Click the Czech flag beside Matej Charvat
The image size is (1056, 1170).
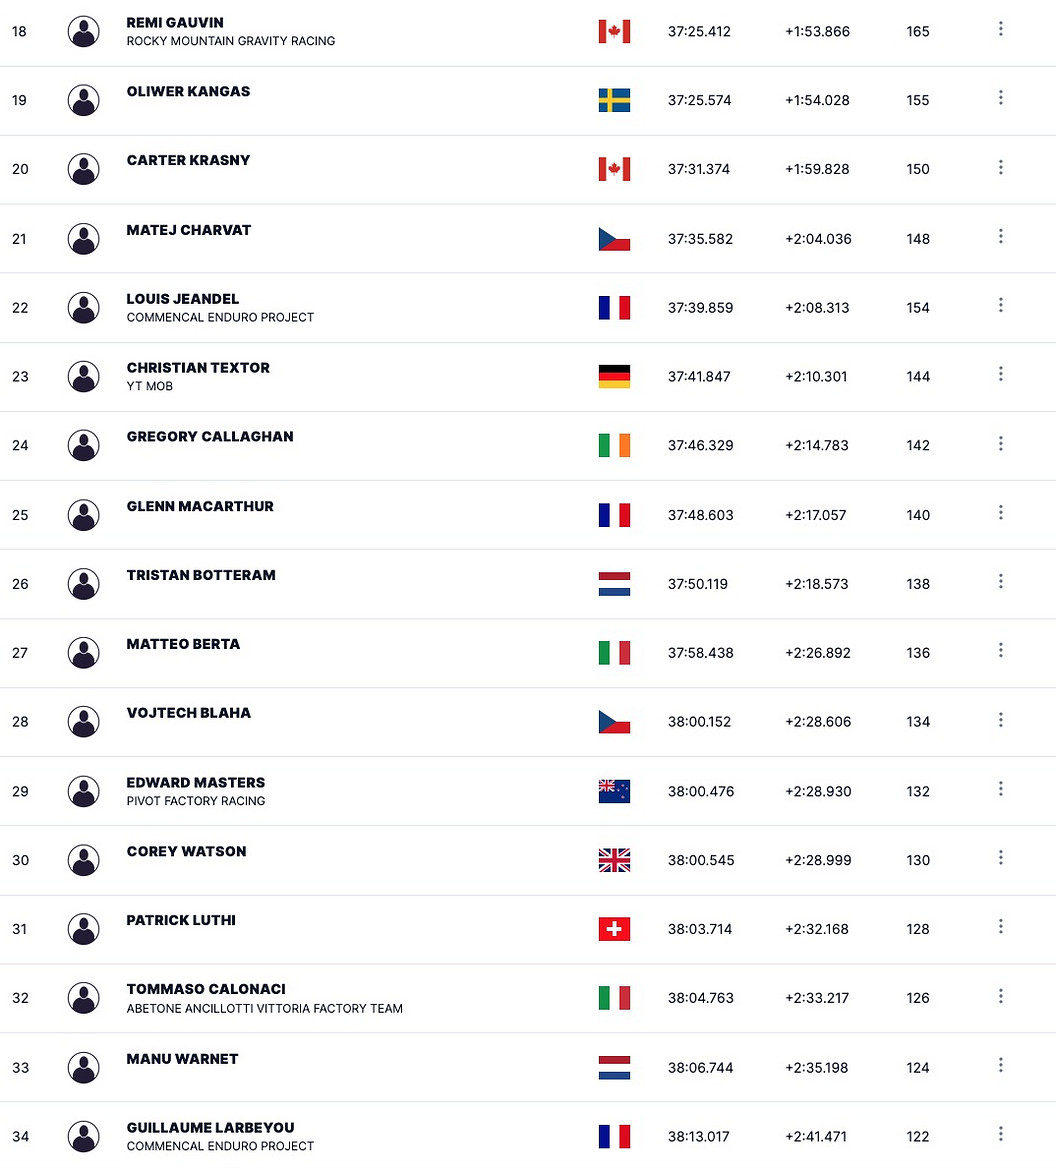pos(614,239)
